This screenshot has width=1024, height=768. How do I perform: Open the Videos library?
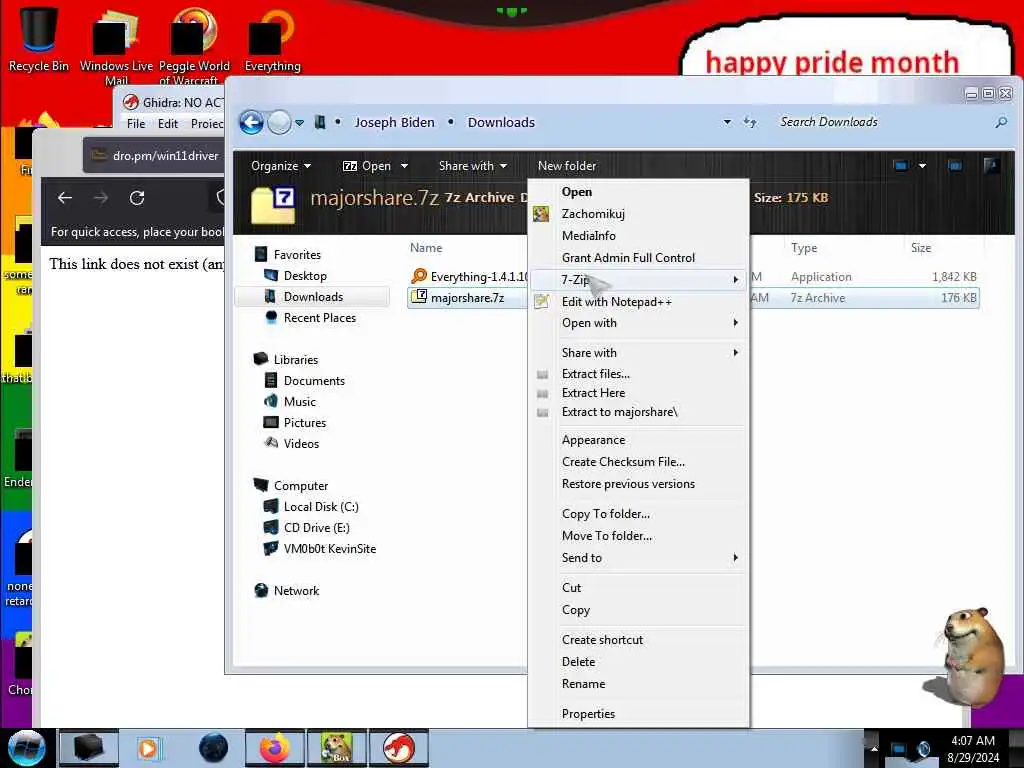(x=292, y=443)
